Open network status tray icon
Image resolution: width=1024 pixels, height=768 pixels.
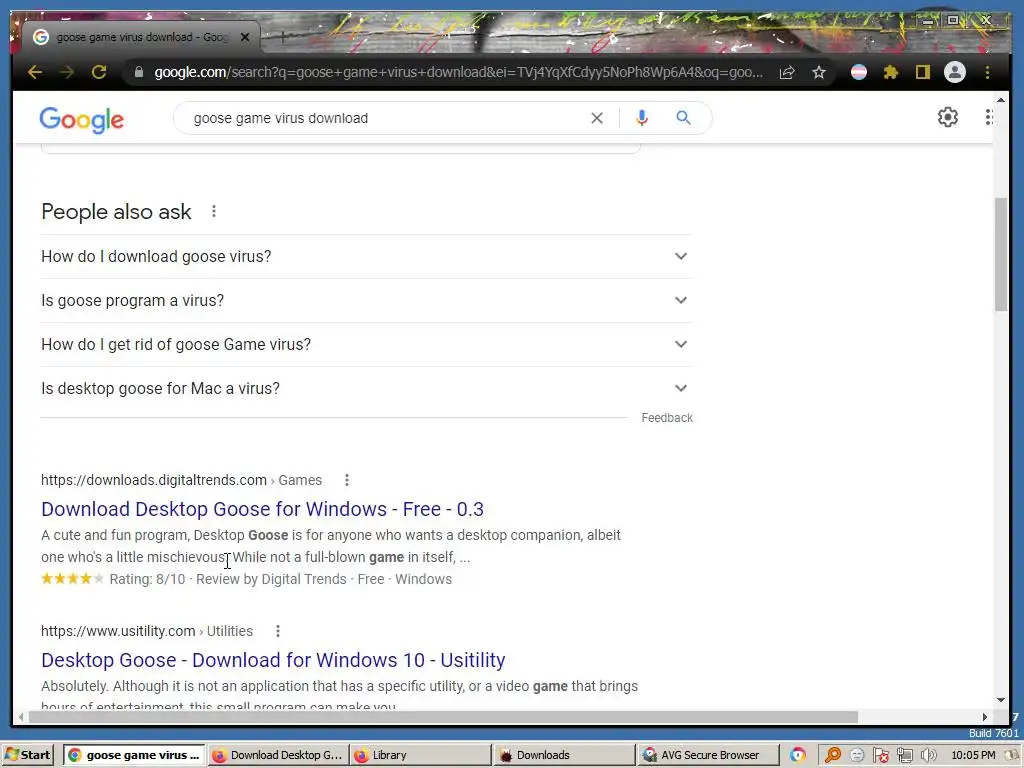(x=904, y=756)
